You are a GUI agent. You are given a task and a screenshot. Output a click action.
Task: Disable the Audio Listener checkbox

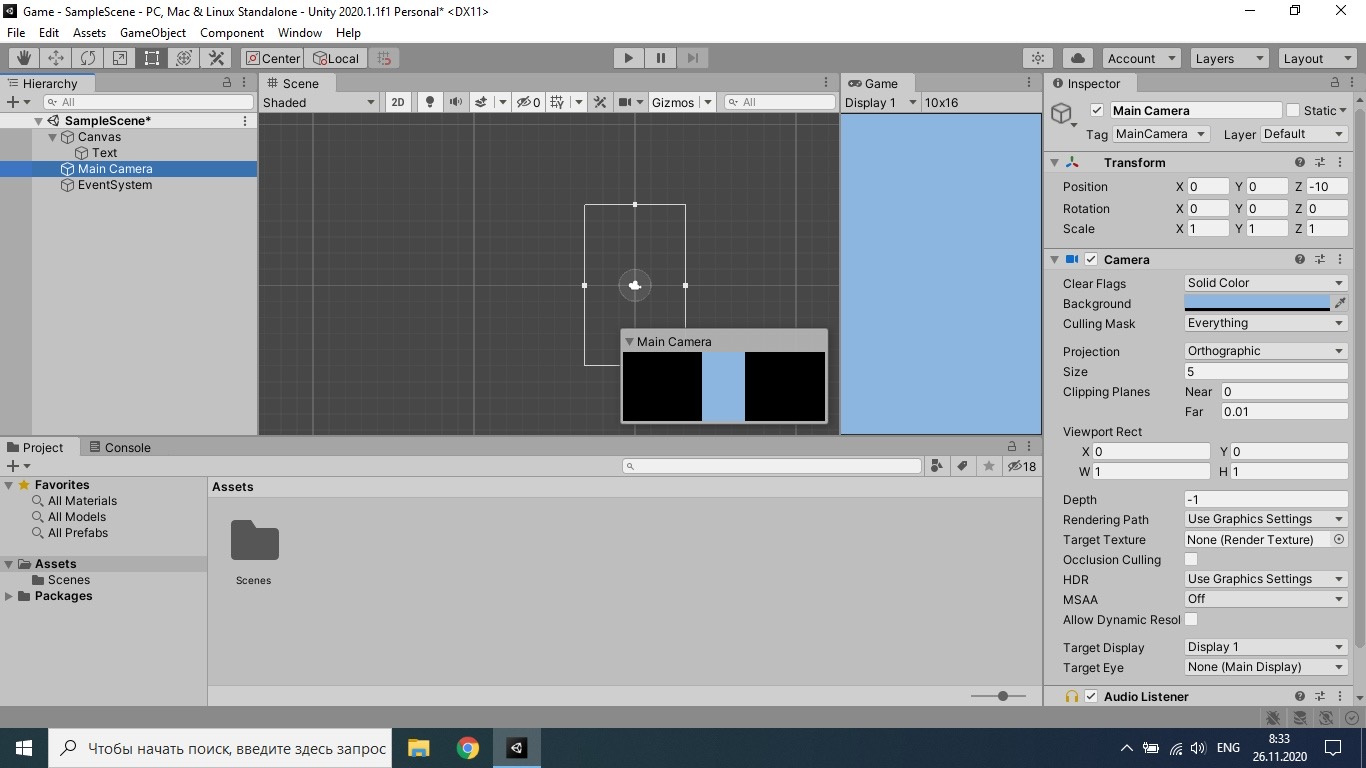tap(1091, 696)
